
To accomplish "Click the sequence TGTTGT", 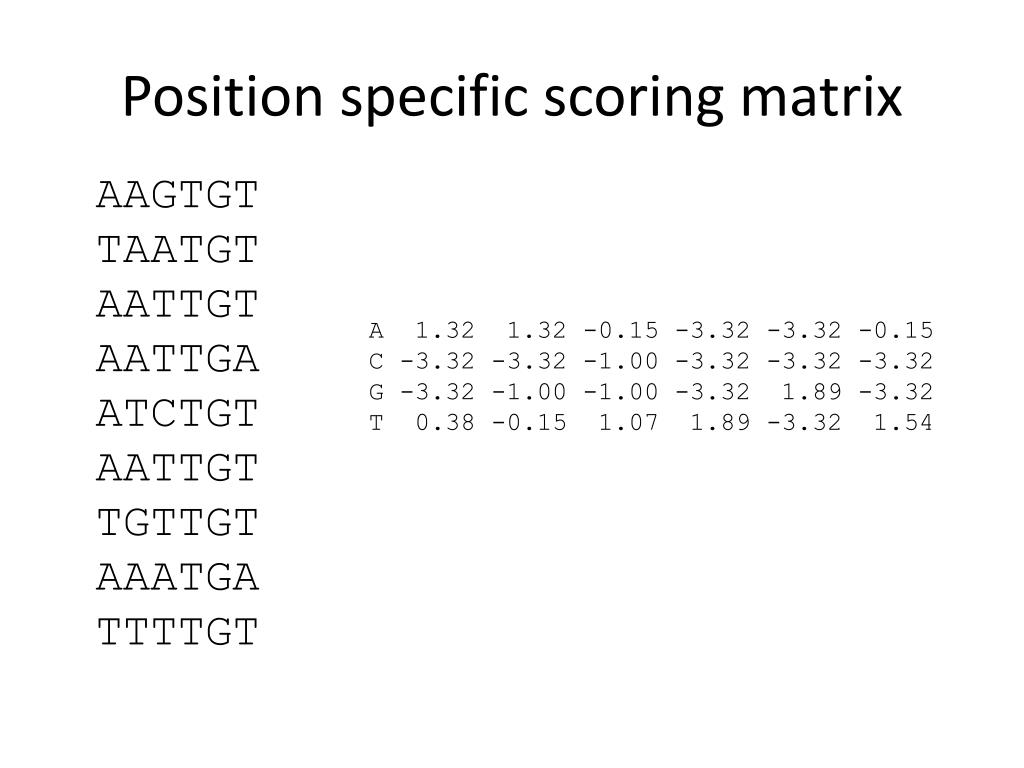I will click(x=178, y=523).
